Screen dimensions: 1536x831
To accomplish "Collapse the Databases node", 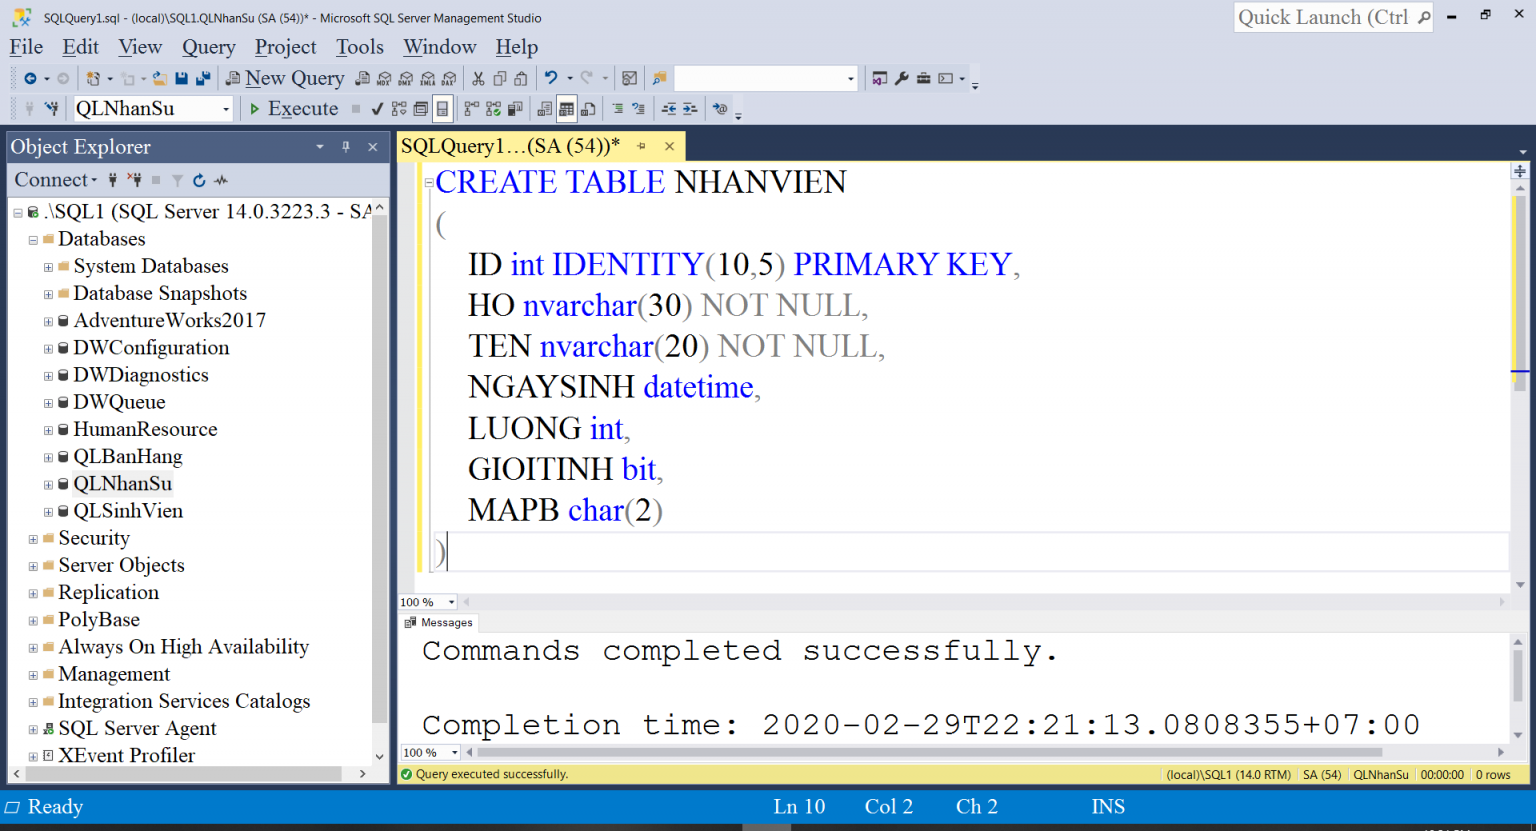I will click(32, 239).
